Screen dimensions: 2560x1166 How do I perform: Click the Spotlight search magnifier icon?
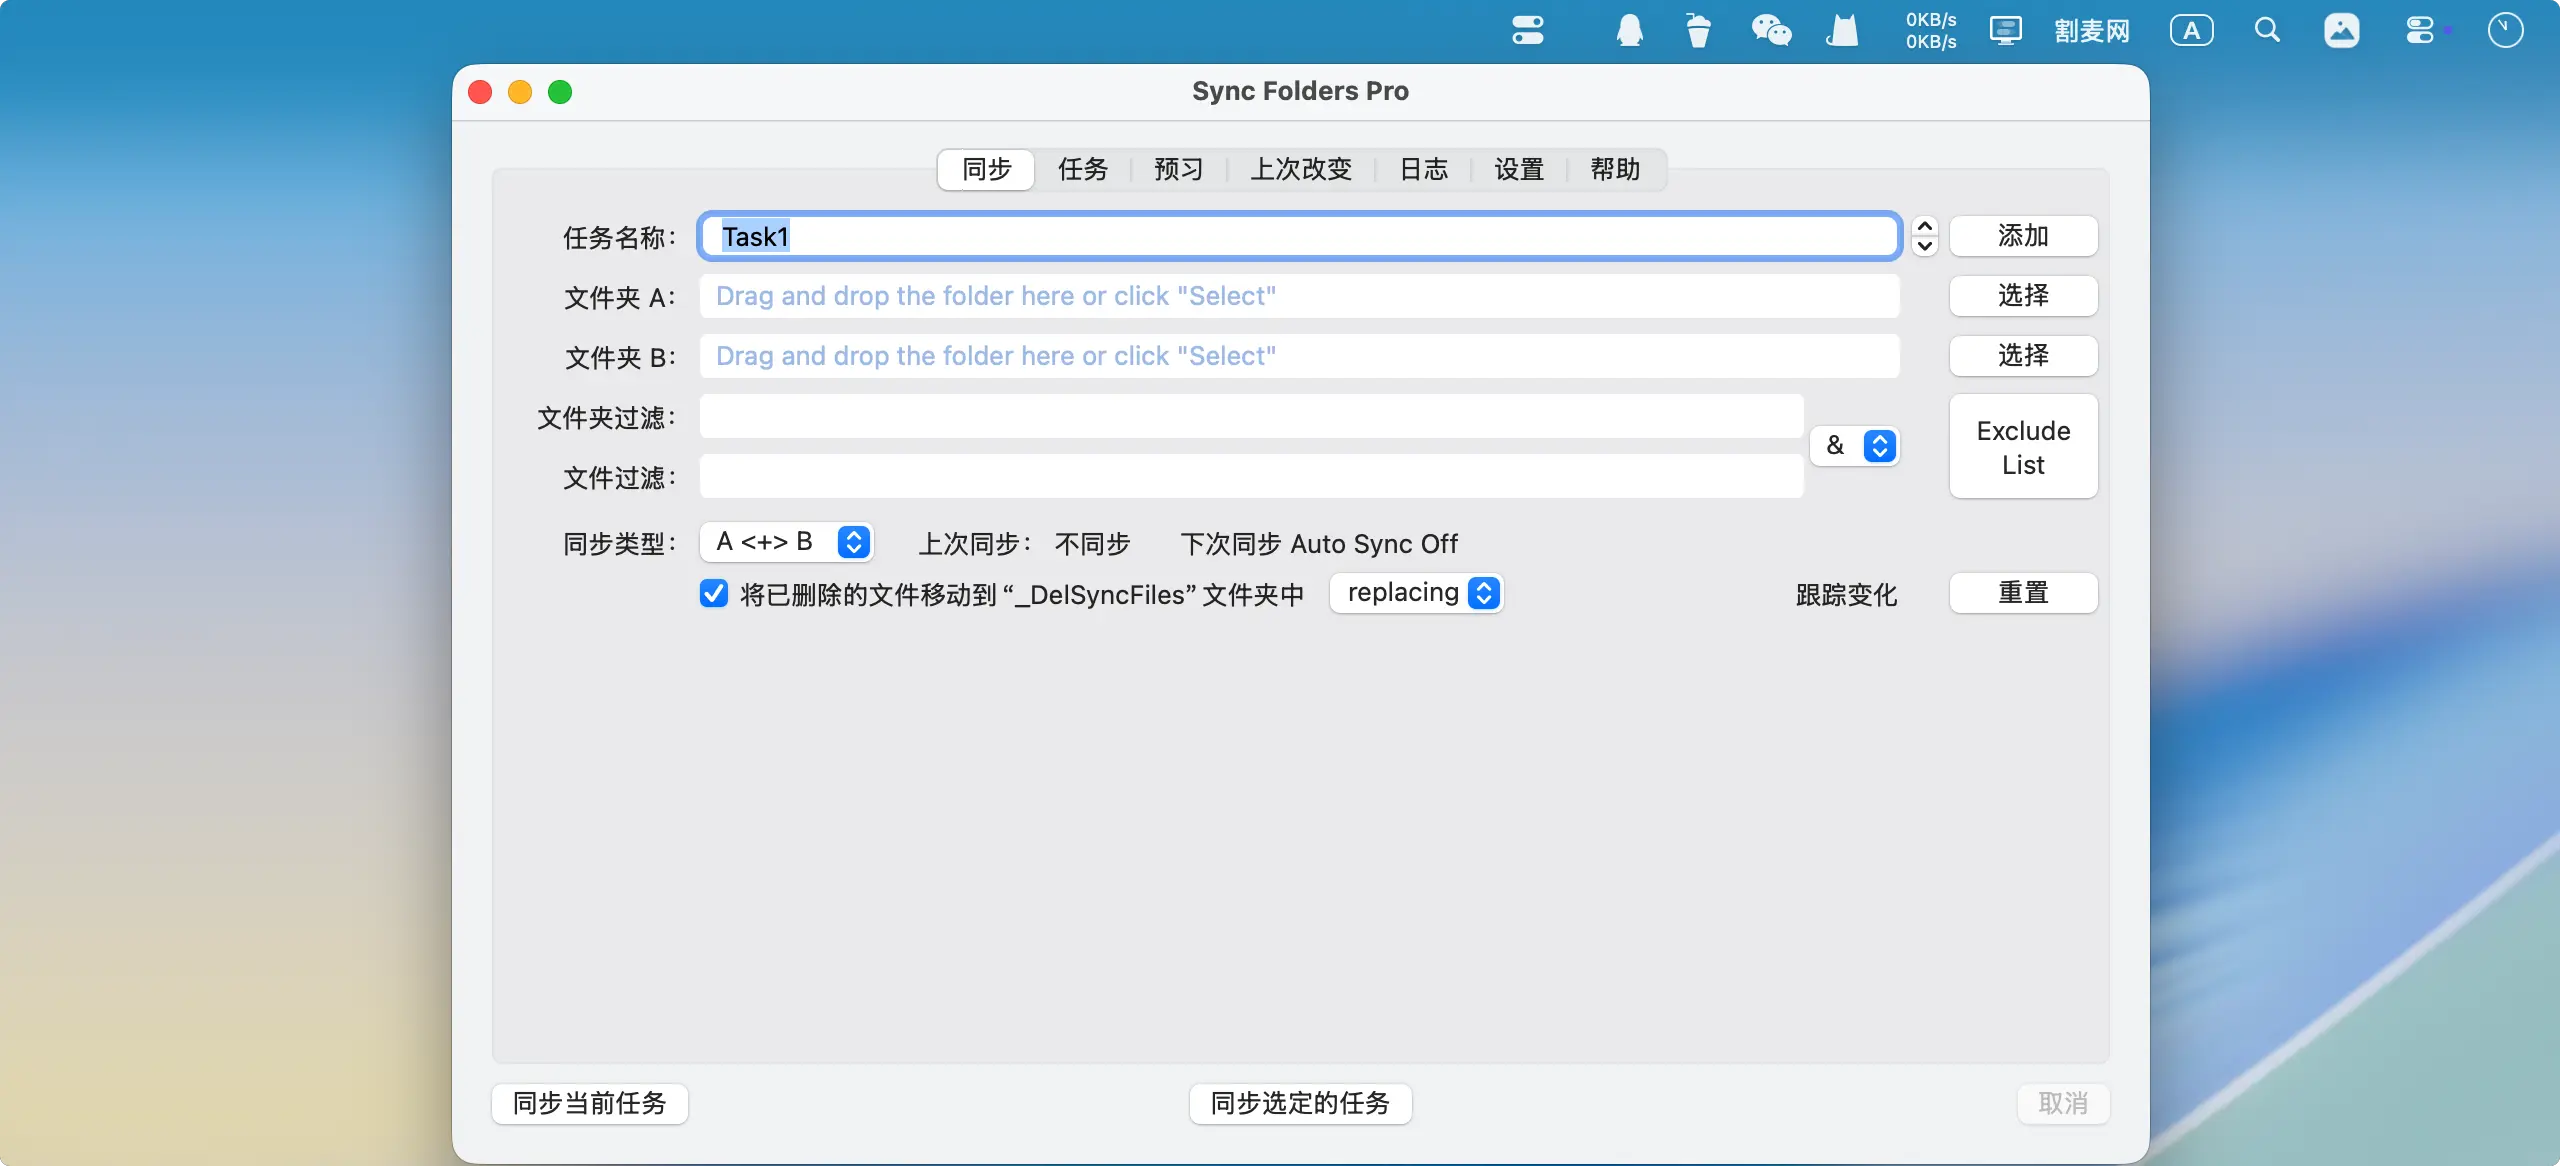coord(2267,31)
